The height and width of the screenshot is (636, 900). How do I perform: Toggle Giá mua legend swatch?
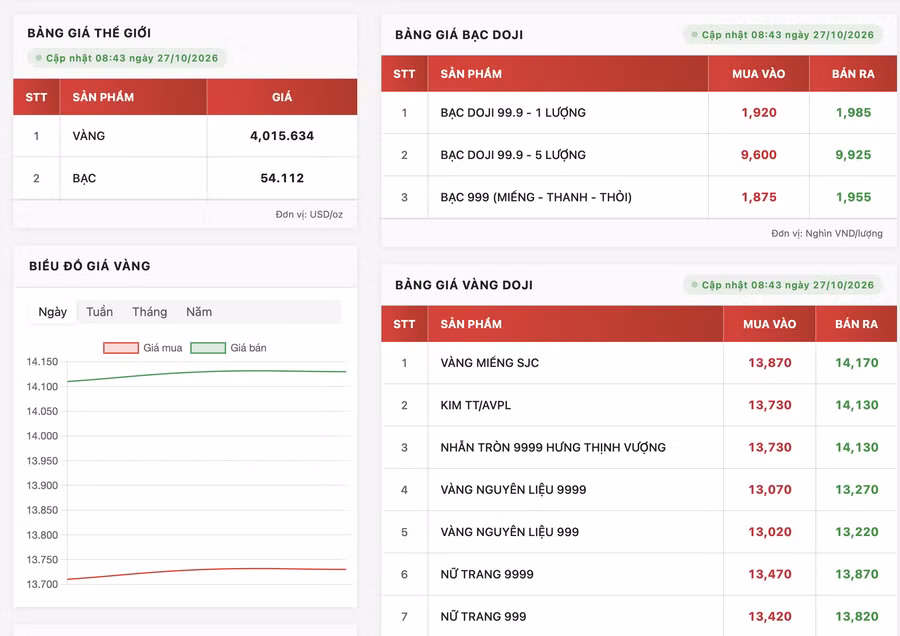[x=121, y=348]
